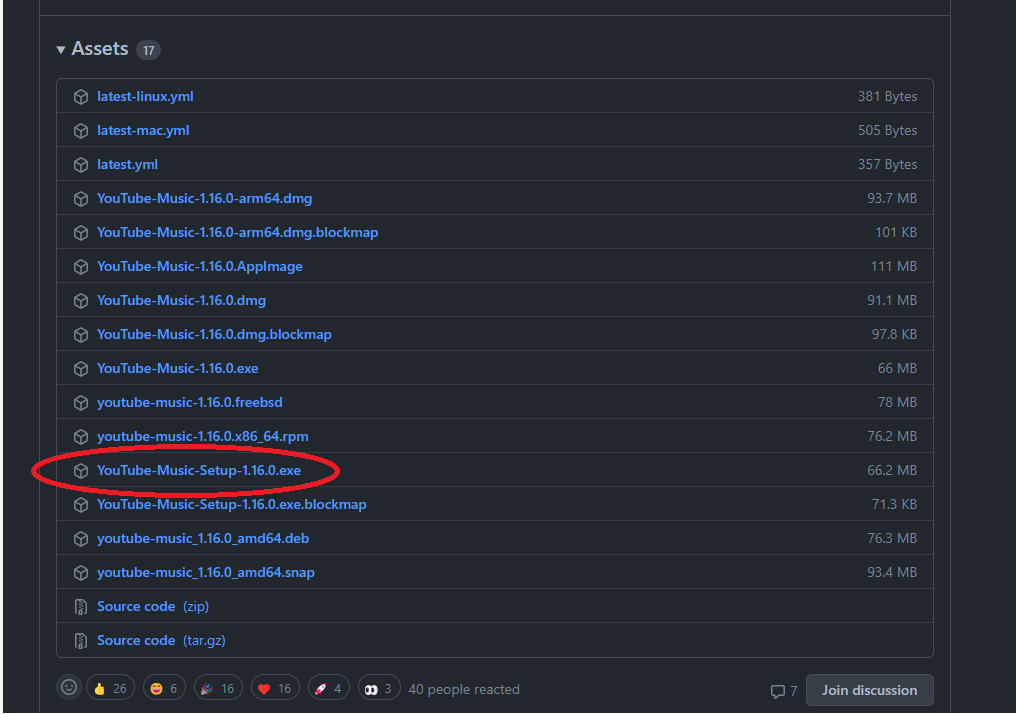The image size is (1016, 714).
Task: Click the archive icon beside Source code (tar.gz)
Action: point(81,641)
